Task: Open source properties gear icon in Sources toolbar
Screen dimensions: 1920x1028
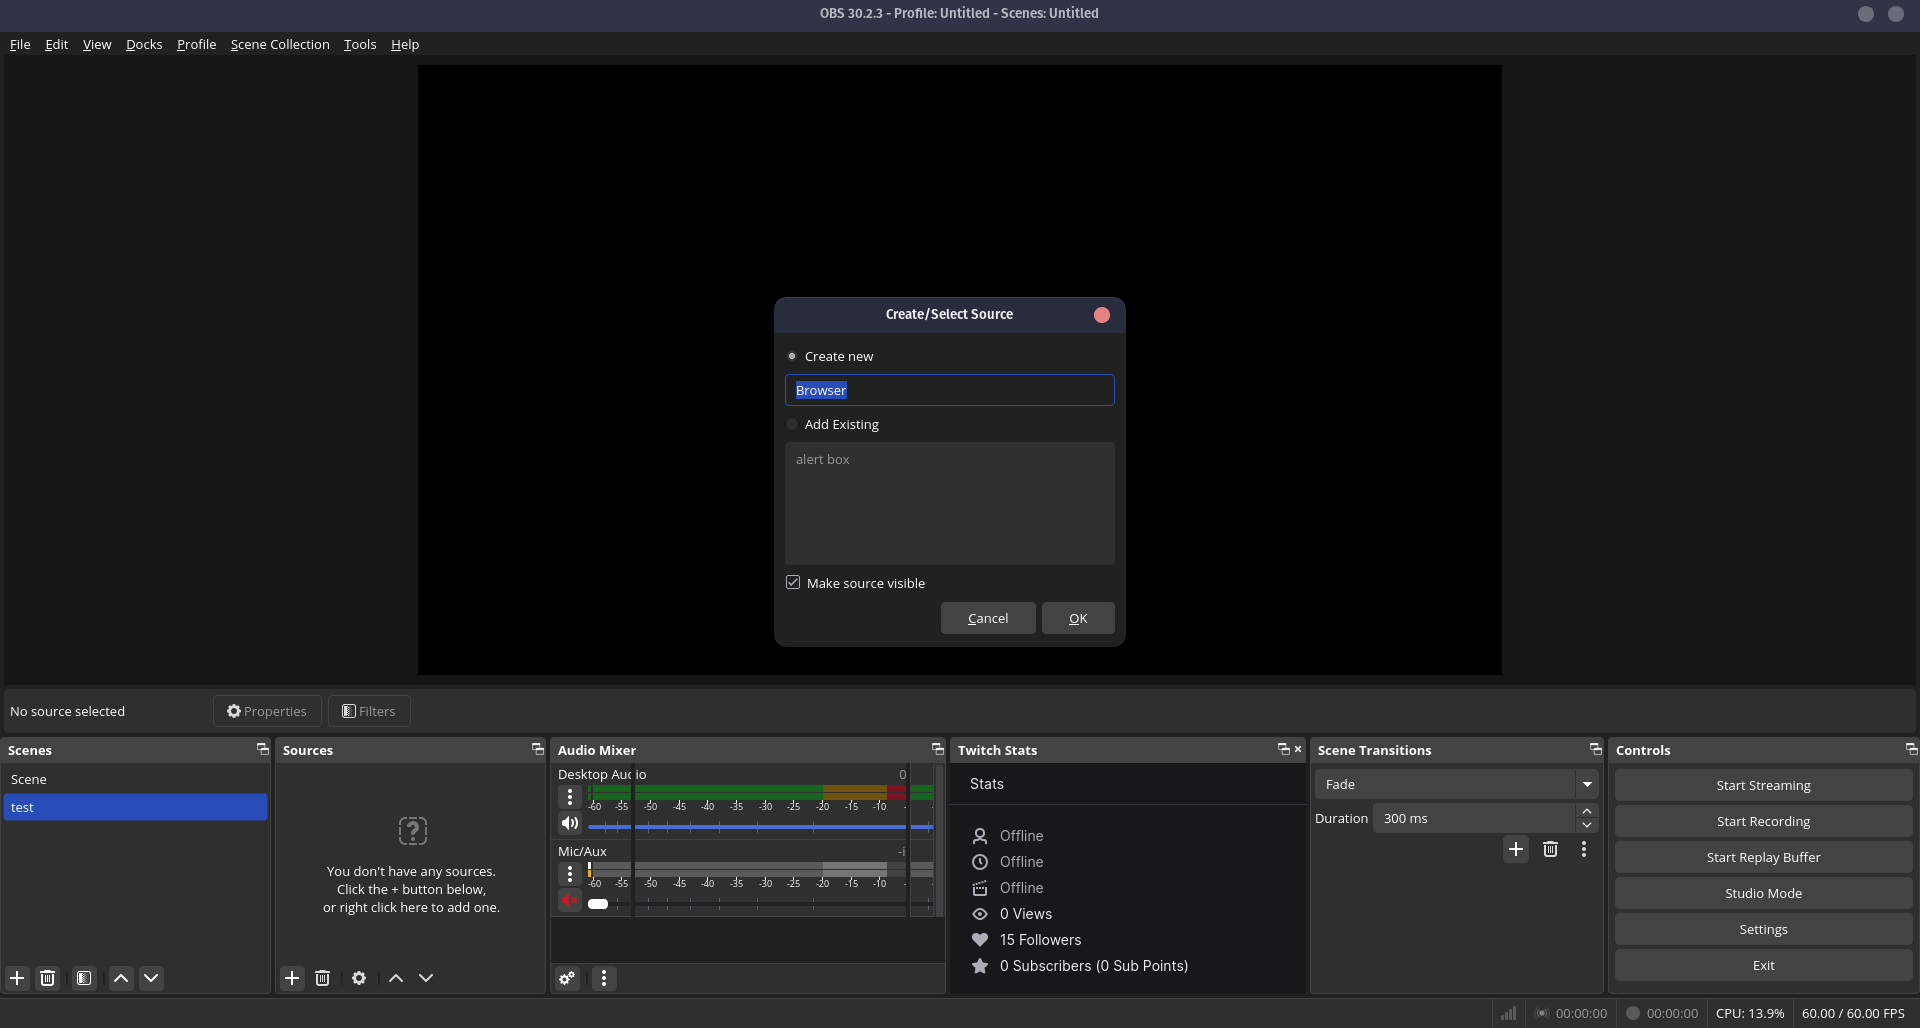Action: point(359,978)
